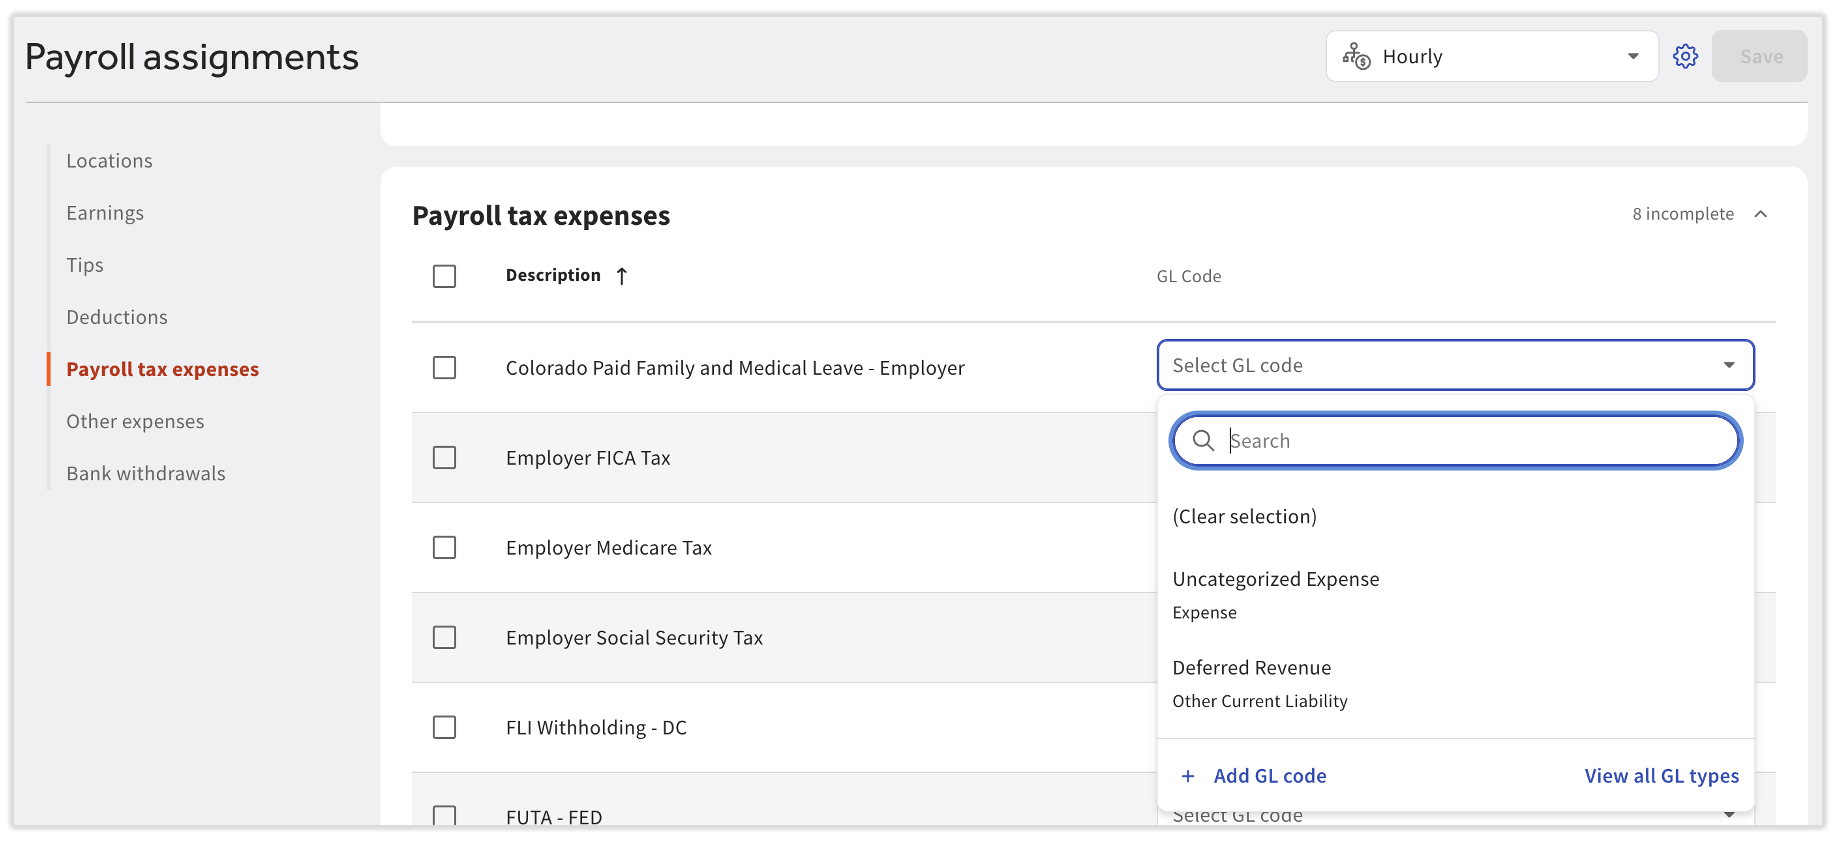This screenshot has width=1838, height=842.
Task: Focus the GL code Search field
Action: click(x=1478, y=441)
